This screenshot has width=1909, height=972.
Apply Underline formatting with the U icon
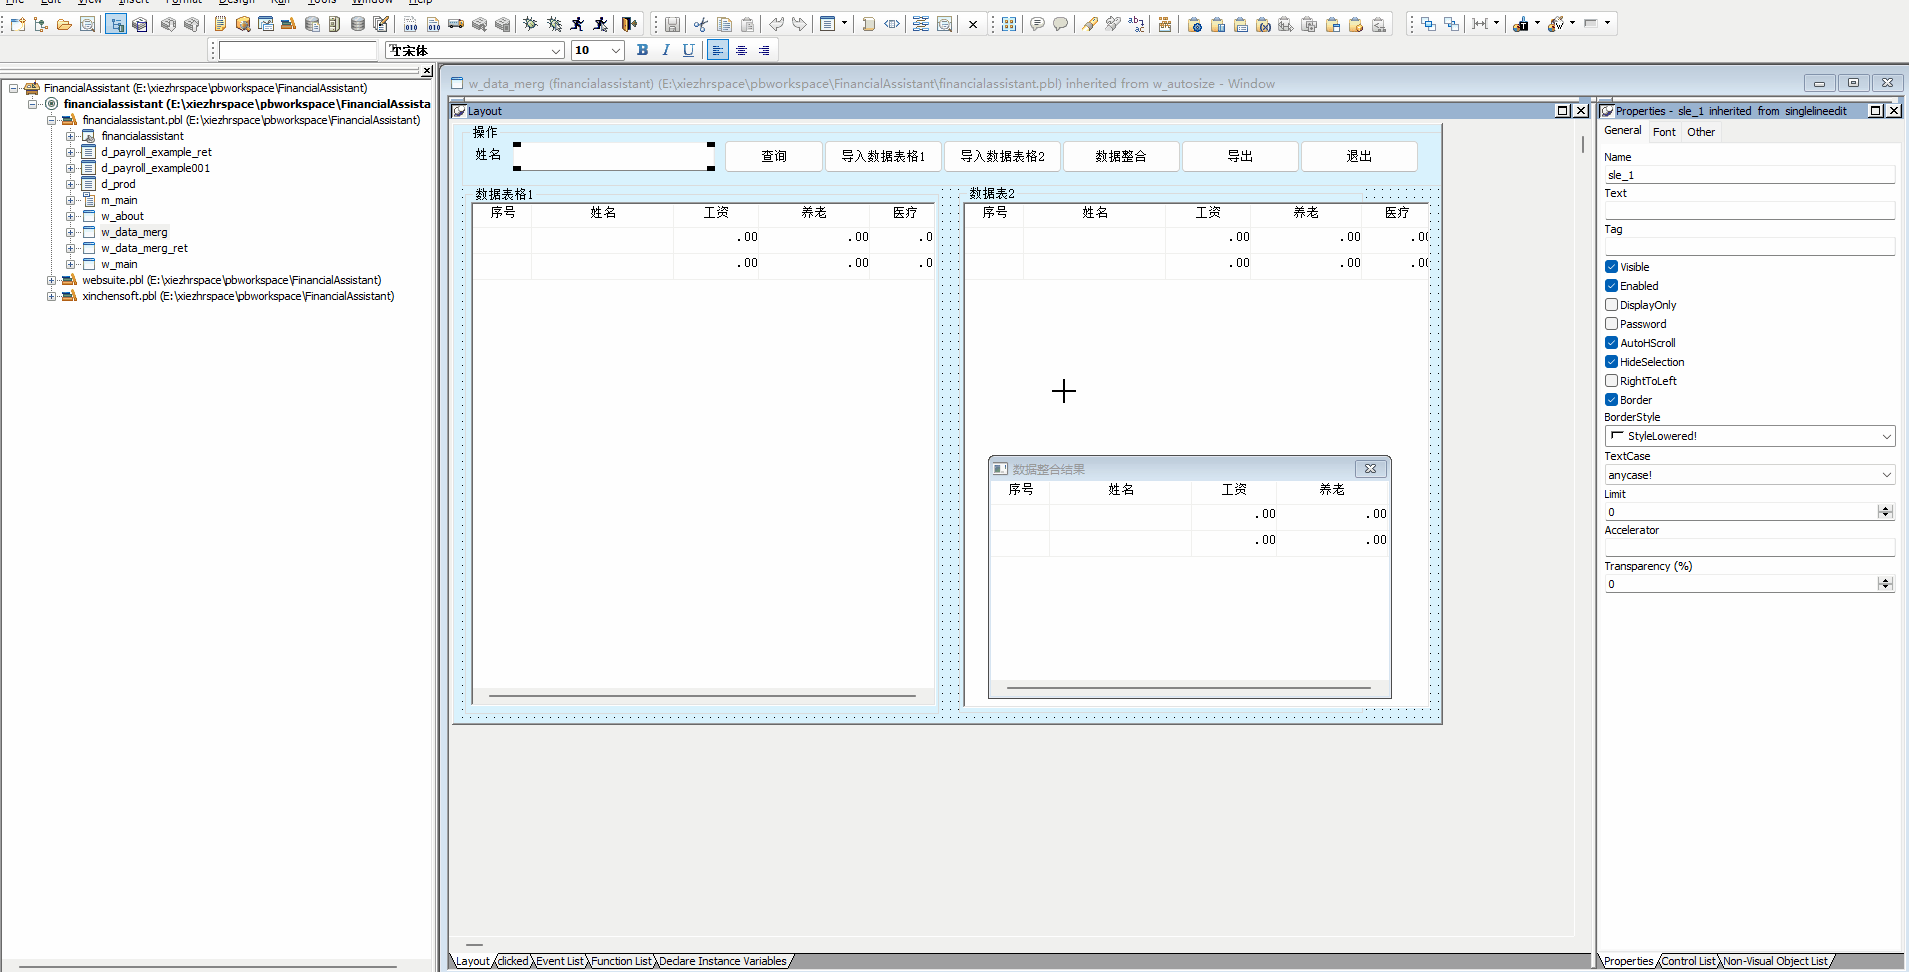[688, 50]
